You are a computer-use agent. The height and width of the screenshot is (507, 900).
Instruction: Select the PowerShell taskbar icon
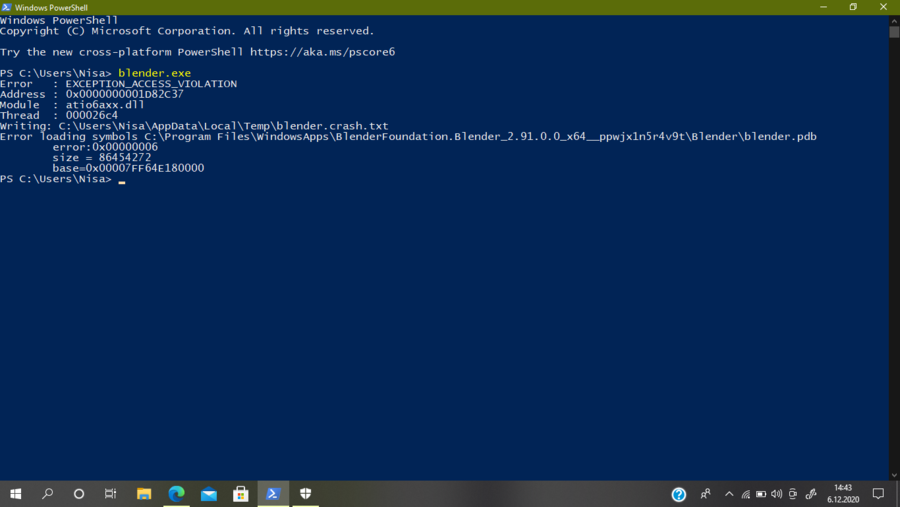coord(273,494)
